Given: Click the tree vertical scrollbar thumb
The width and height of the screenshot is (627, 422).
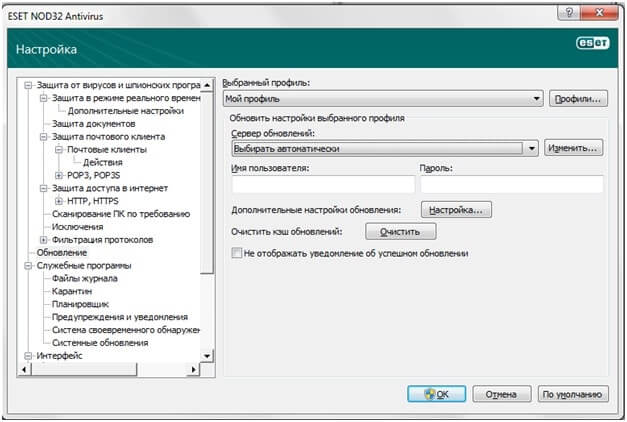Looking at the screenshot, I should point(207,182).
